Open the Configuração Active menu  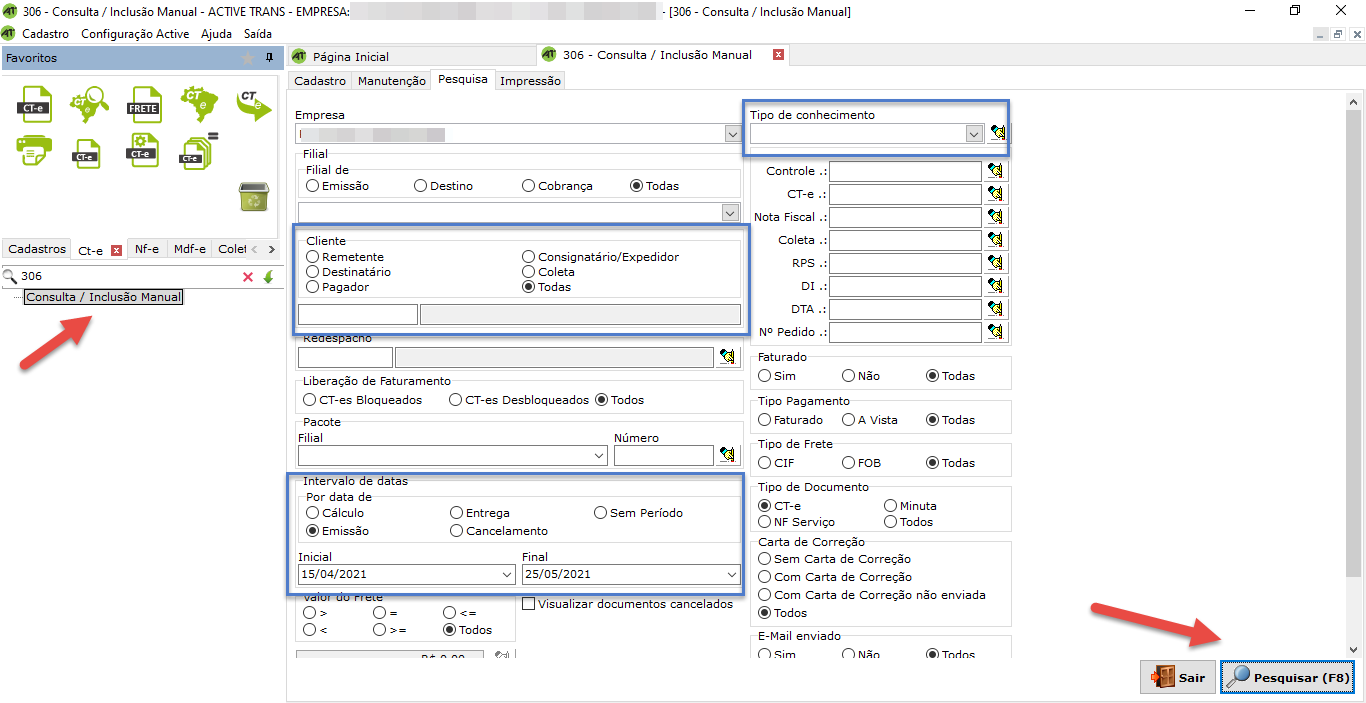[135, 34]
